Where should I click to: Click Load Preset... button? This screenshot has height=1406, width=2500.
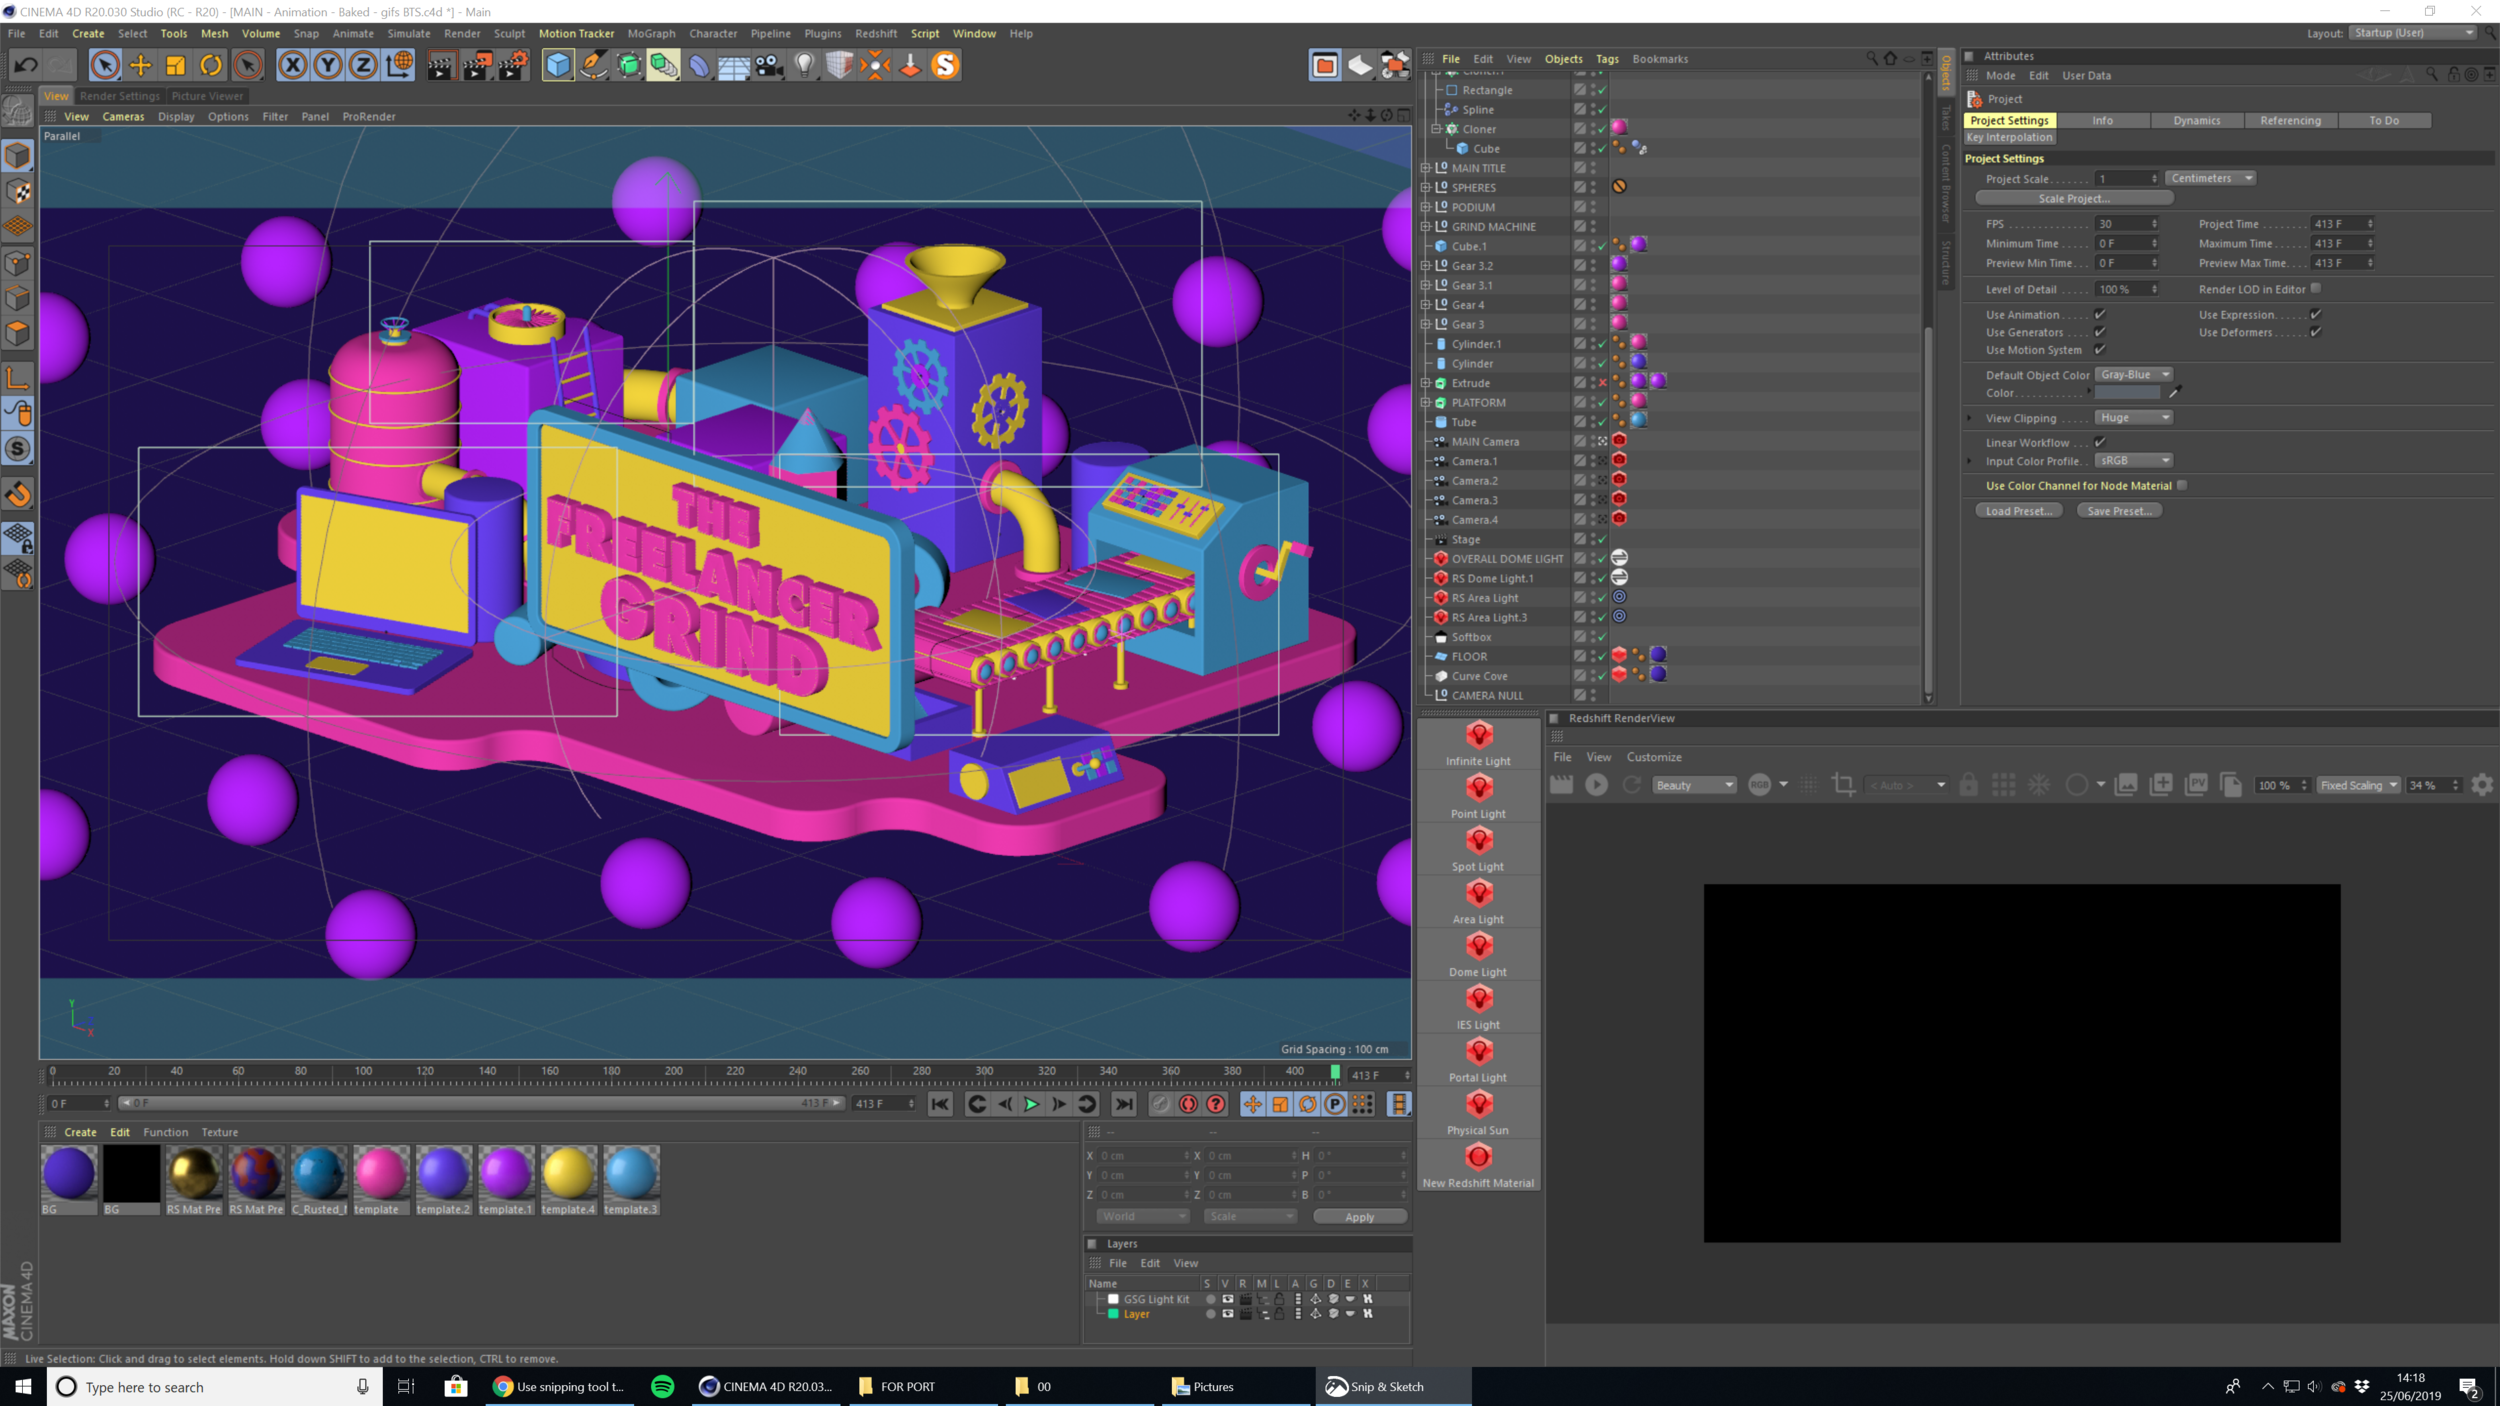coord(2019,511)
